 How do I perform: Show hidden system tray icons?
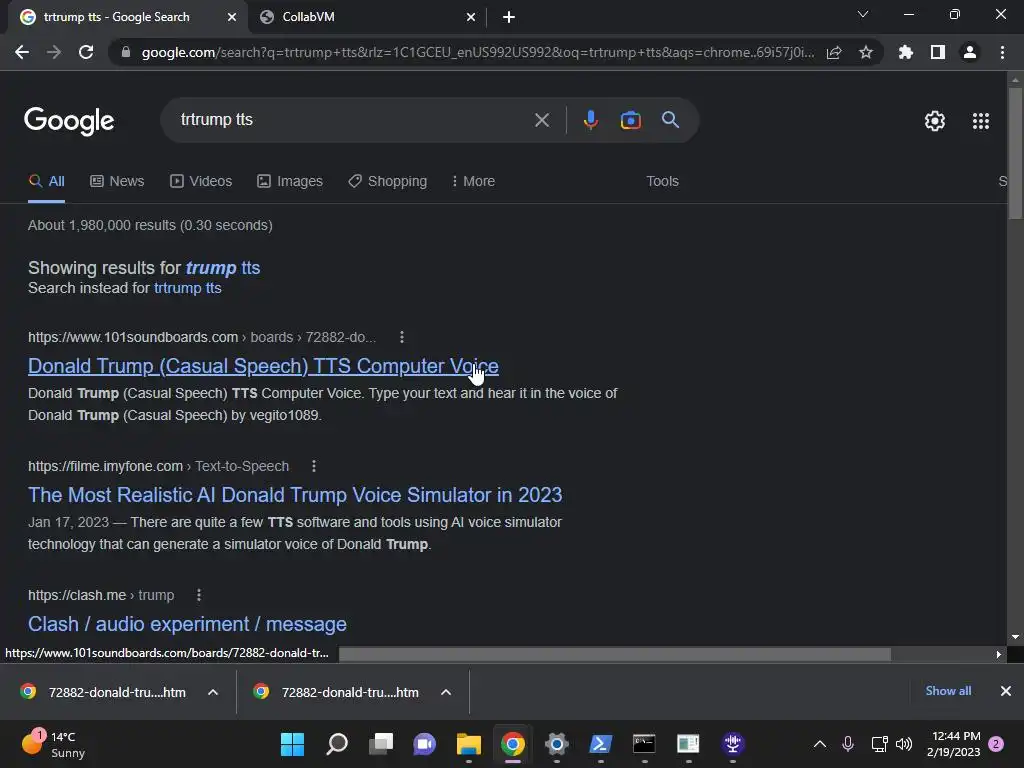[820, 744]
